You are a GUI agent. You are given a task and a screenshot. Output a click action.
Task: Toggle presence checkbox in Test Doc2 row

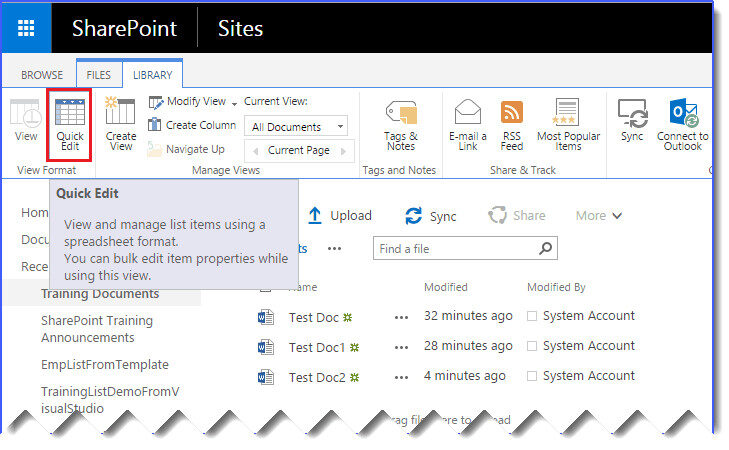point(532,376)
